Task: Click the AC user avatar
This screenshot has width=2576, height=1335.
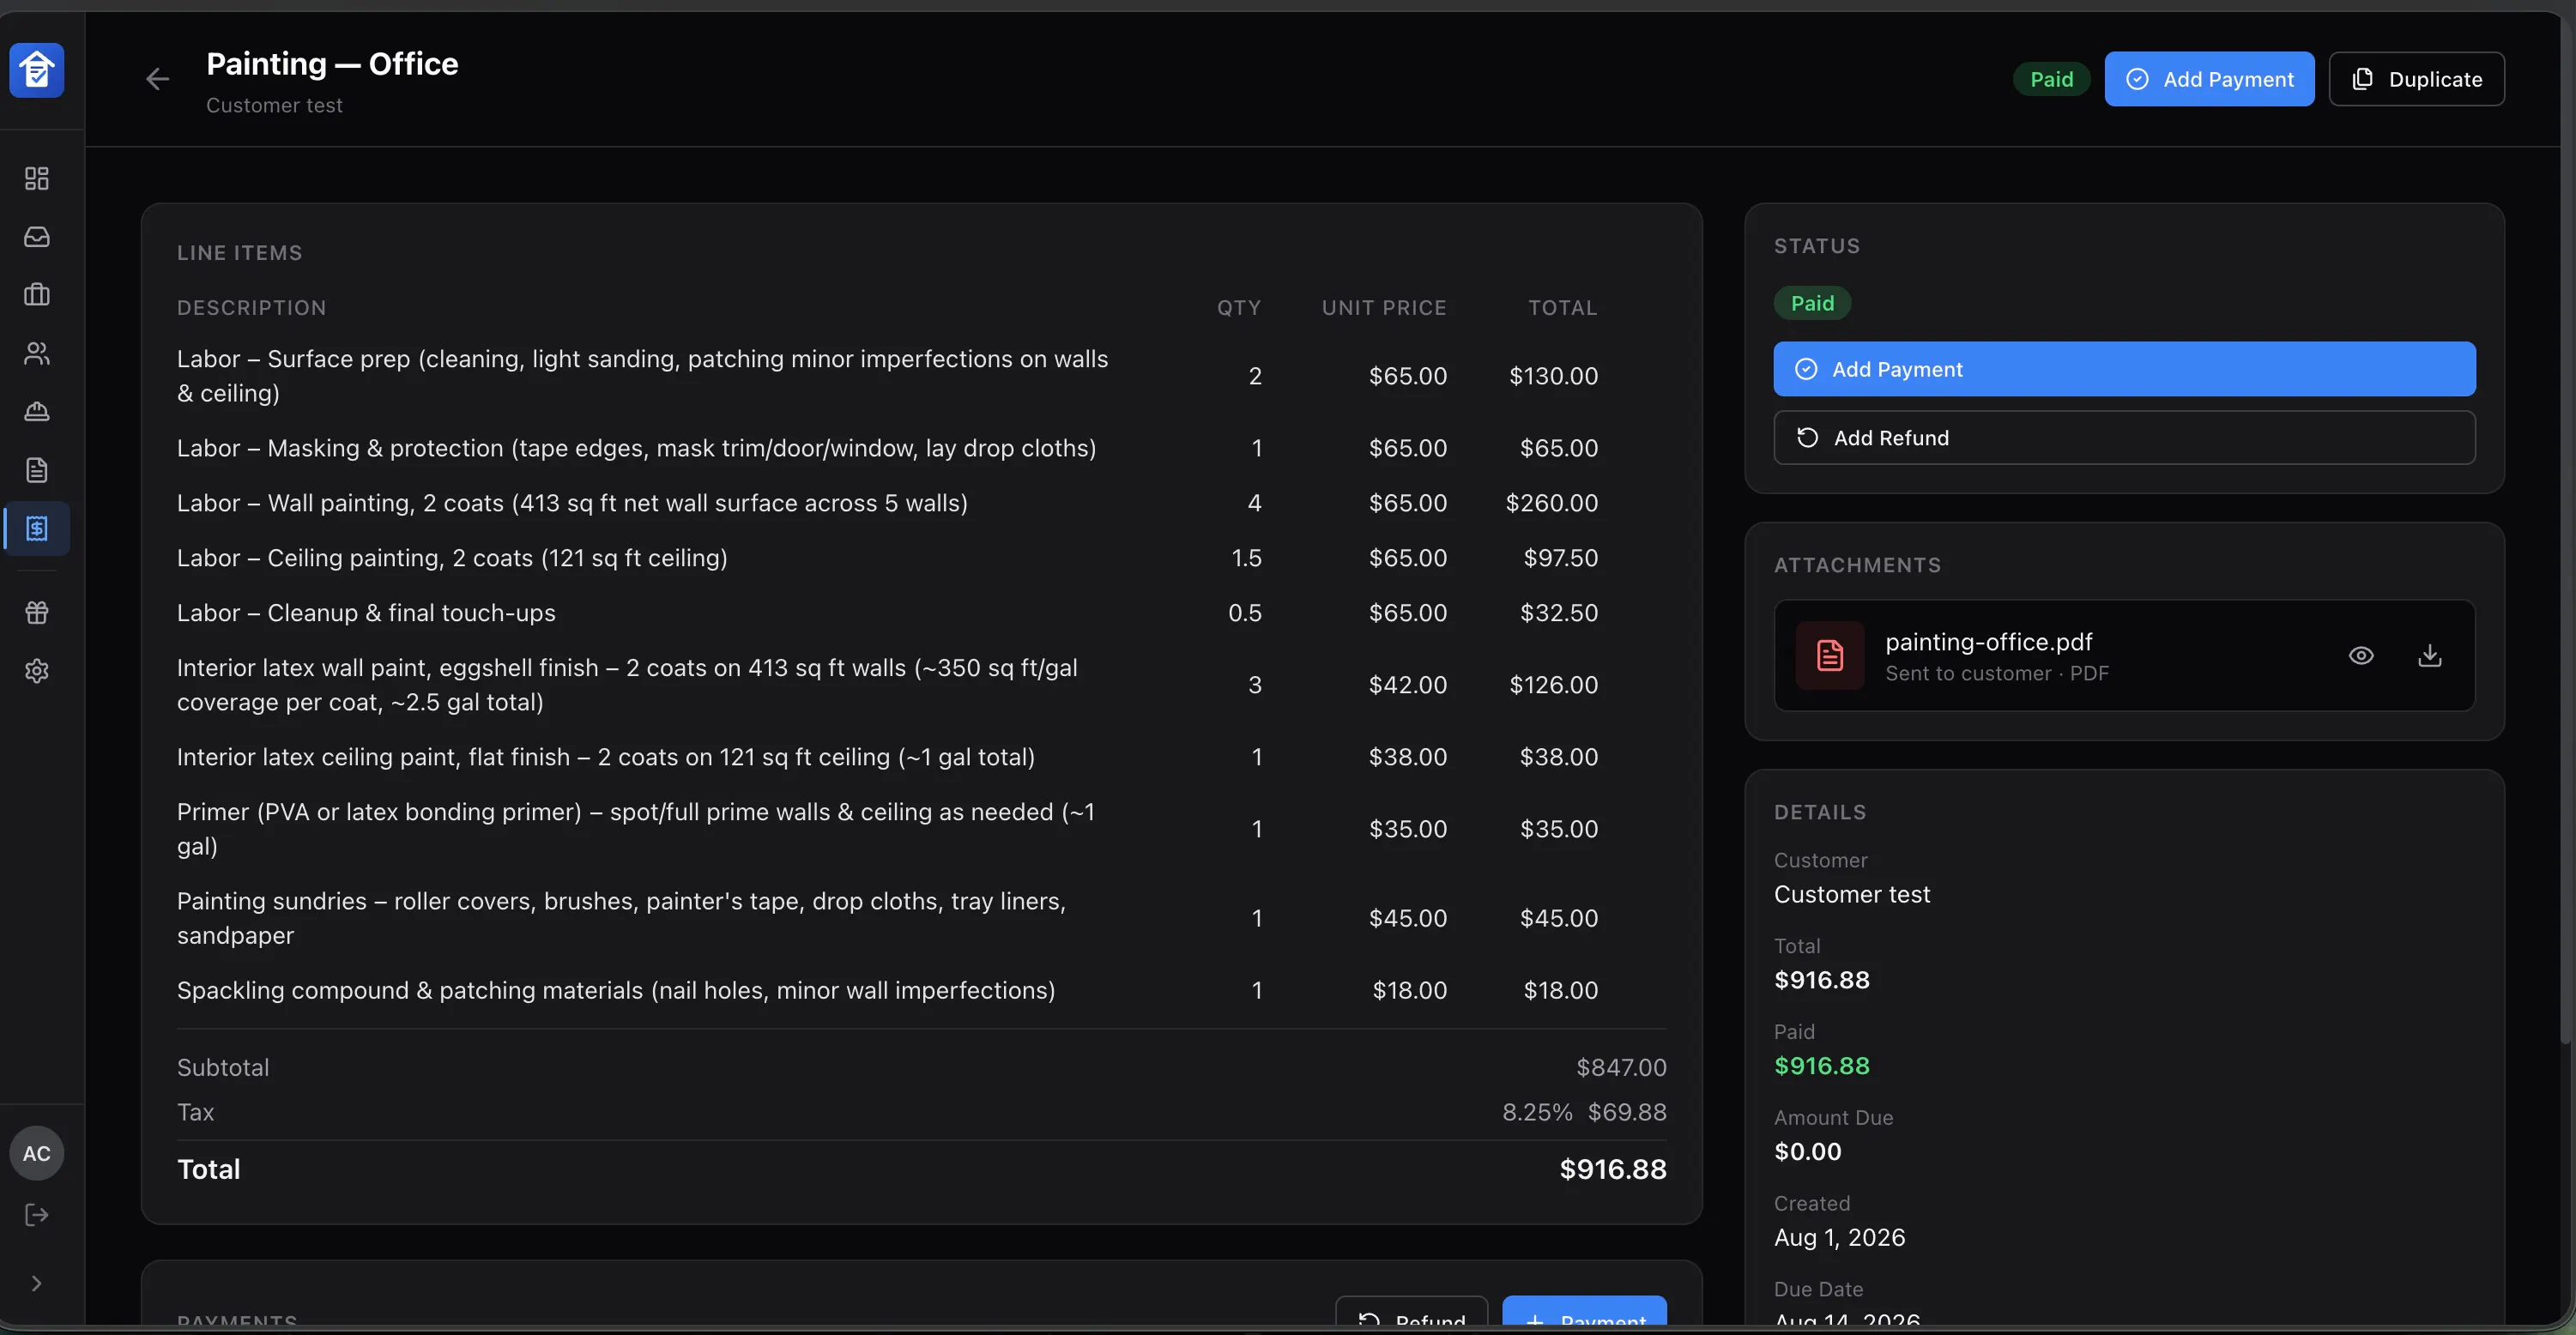Action: tap(37, 1153)
